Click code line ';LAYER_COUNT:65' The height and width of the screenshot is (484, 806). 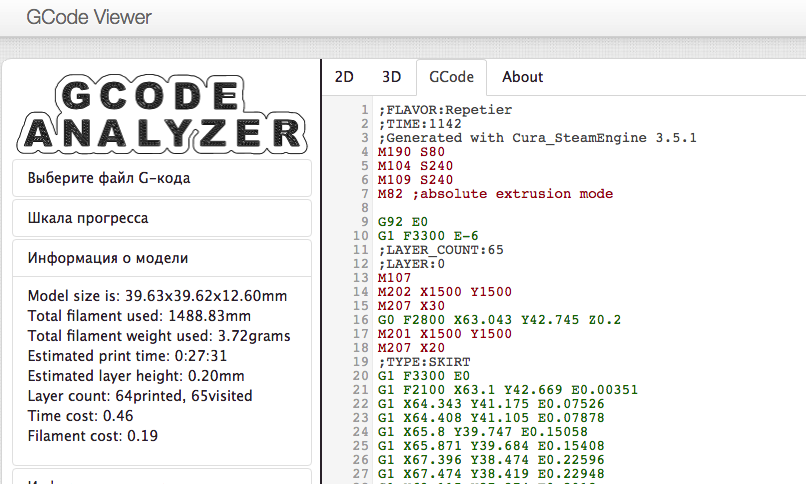click(x=441, y=250)
